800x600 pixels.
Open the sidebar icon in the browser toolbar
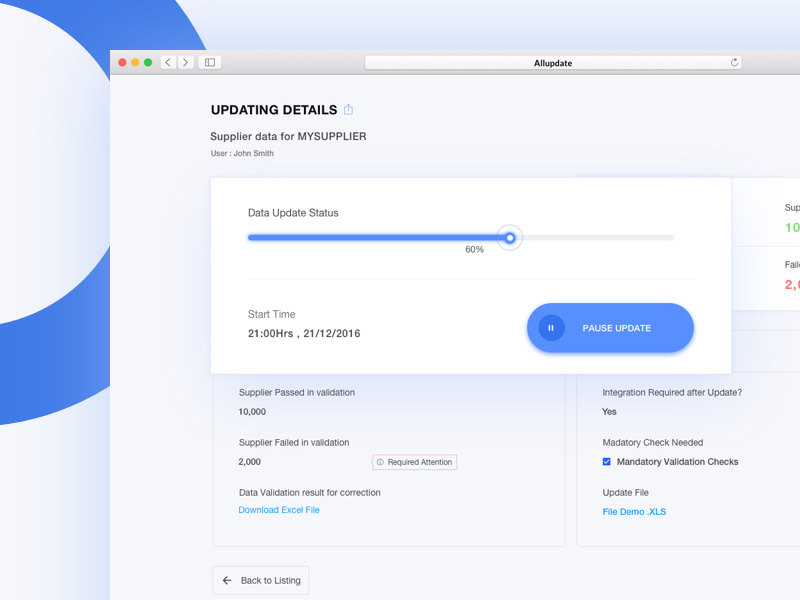pyautogui.click(x=210, y=62)
